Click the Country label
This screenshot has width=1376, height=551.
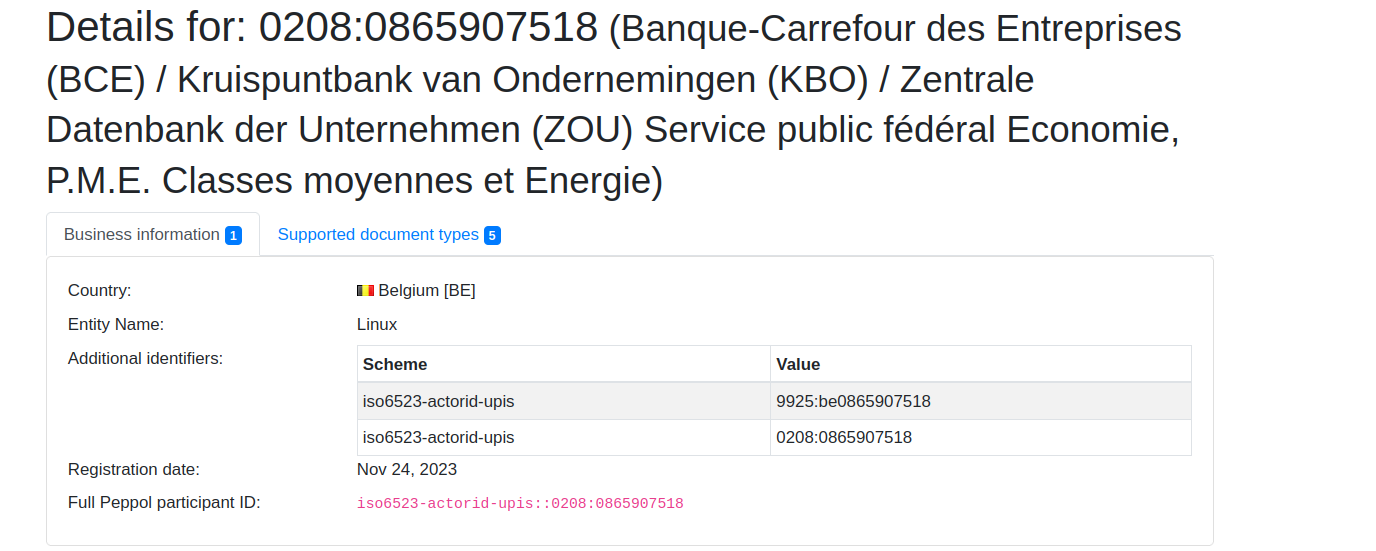coord(100,291)
